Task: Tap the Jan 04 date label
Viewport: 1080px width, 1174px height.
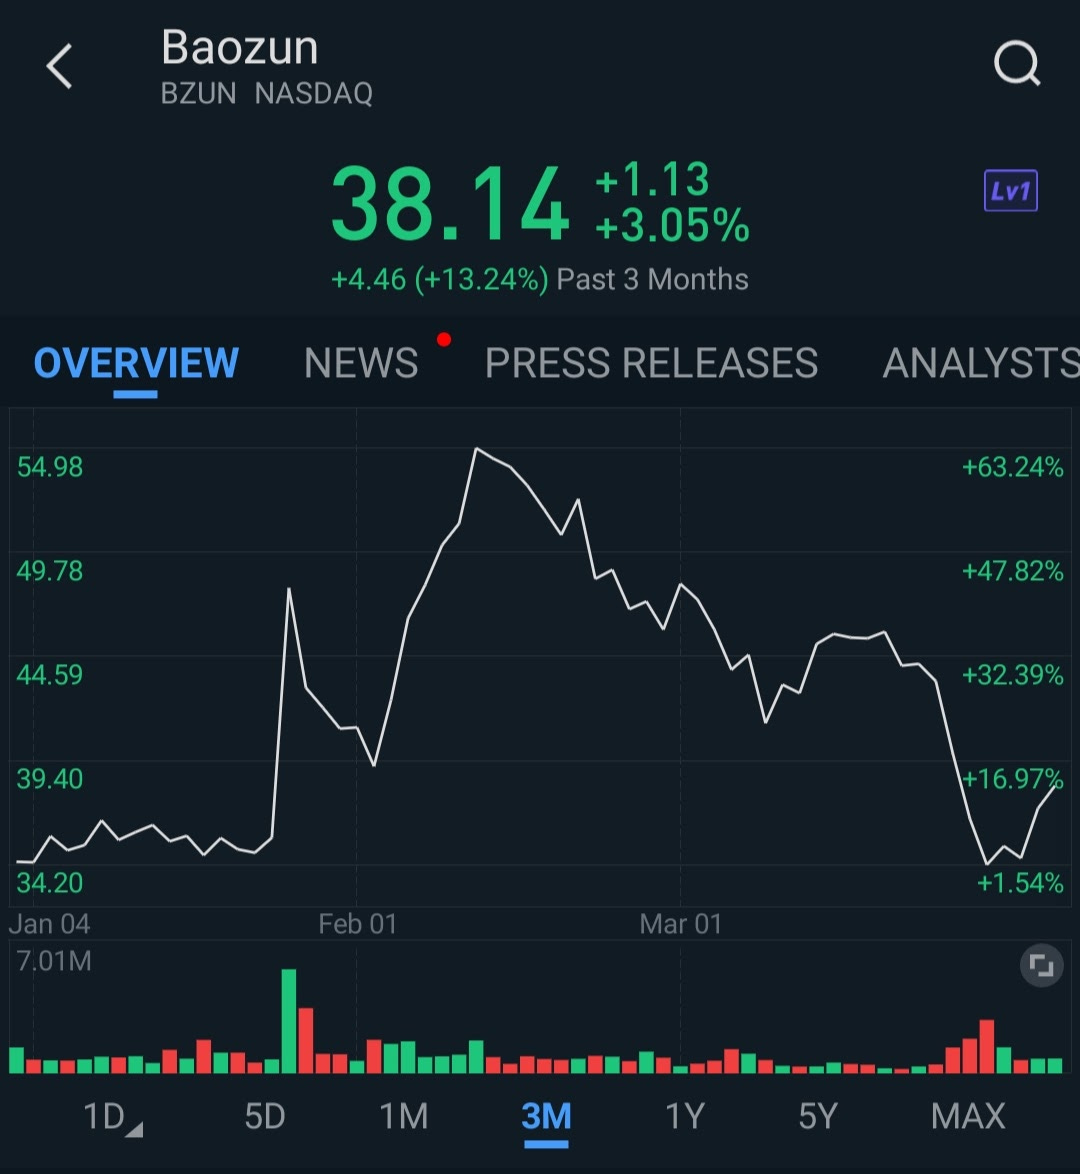Action: click(49, 924)
